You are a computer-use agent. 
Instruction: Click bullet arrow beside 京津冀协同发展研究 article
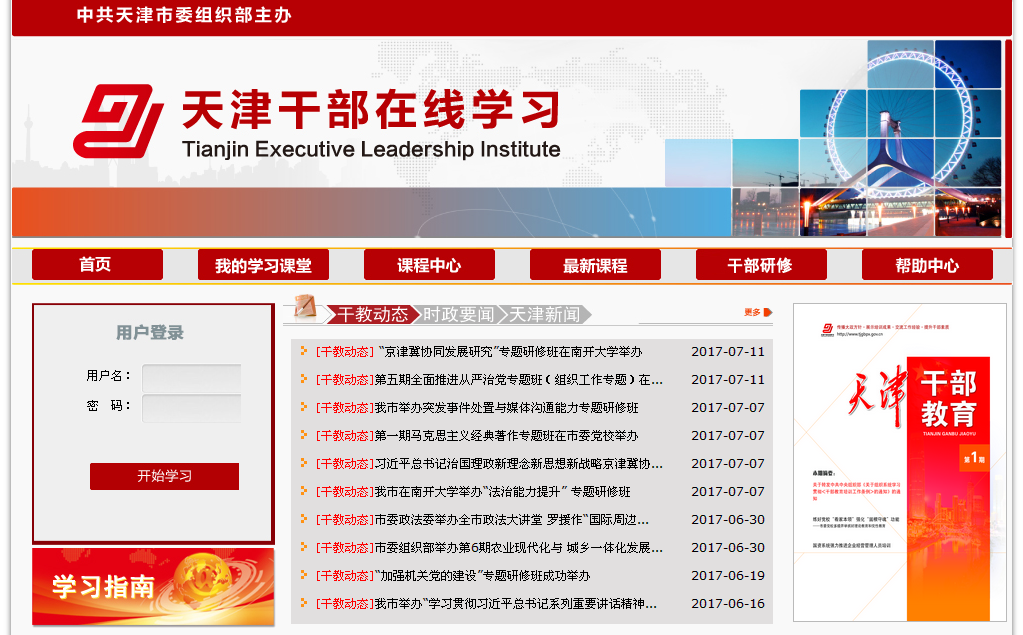(x=304, y=351)
